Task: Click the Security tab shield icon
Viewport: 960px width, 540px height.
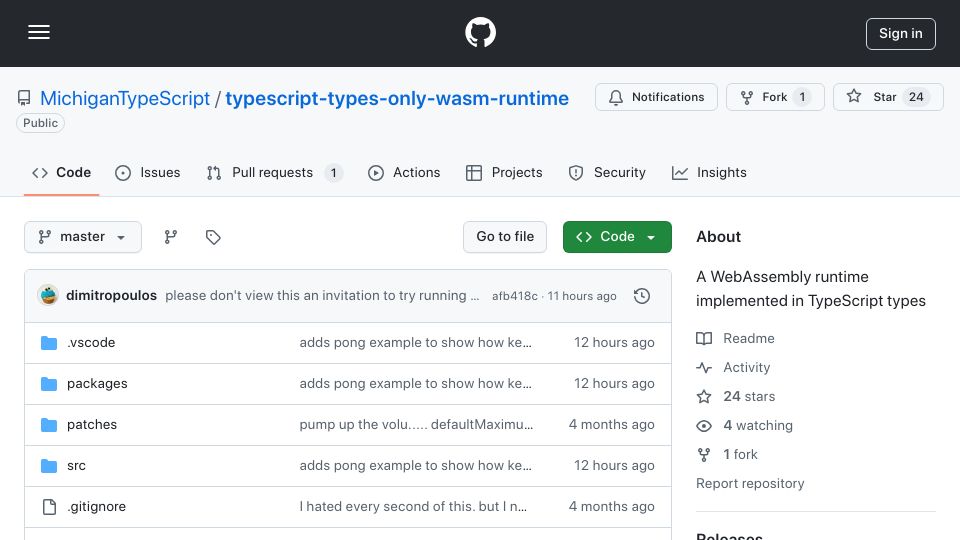Action: [576, 173]
